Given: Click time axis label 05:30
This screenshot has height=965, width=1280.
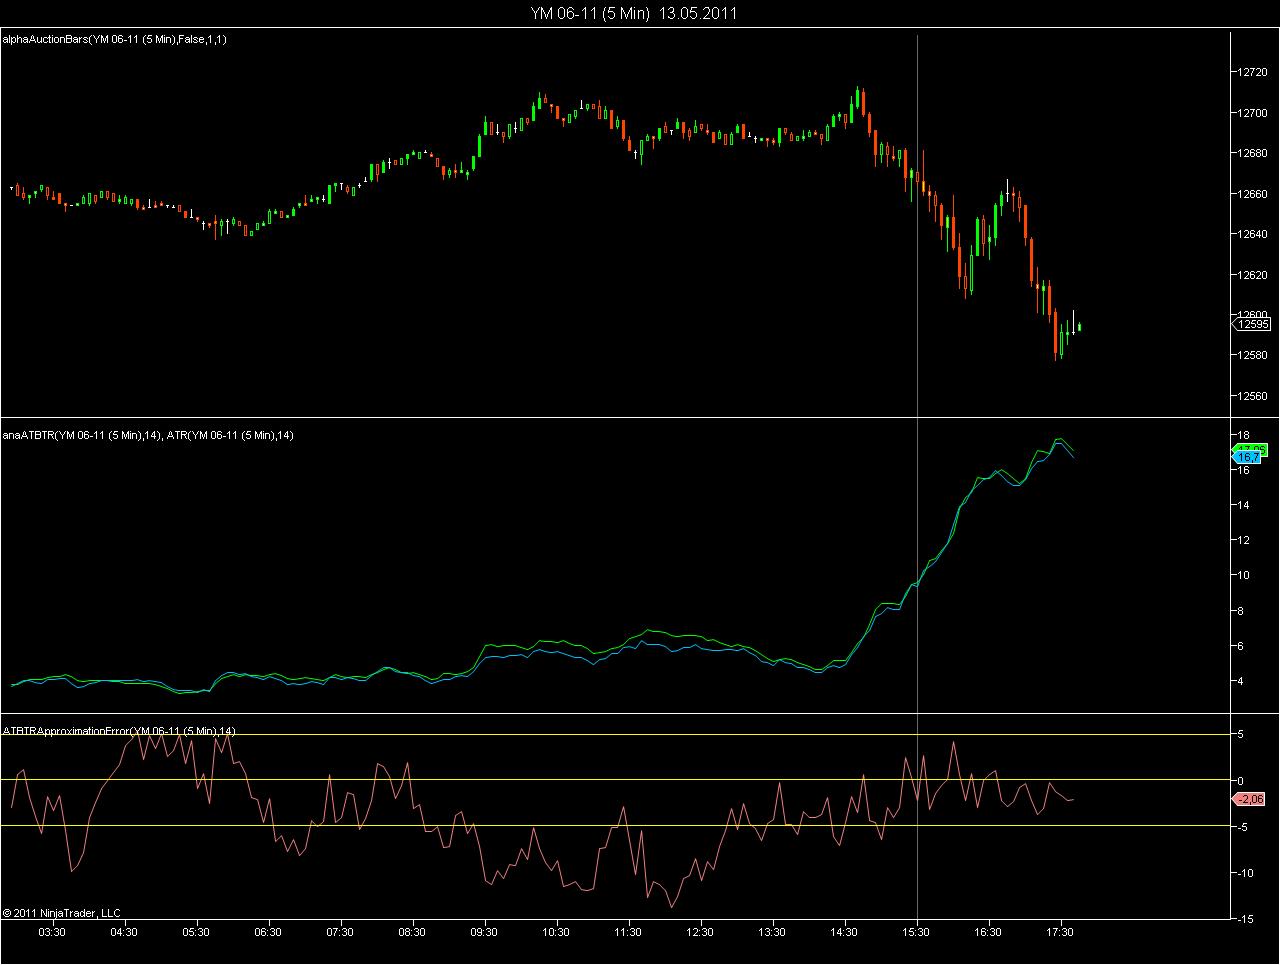Looking at the screenshot, I should (x=196, y=932).
